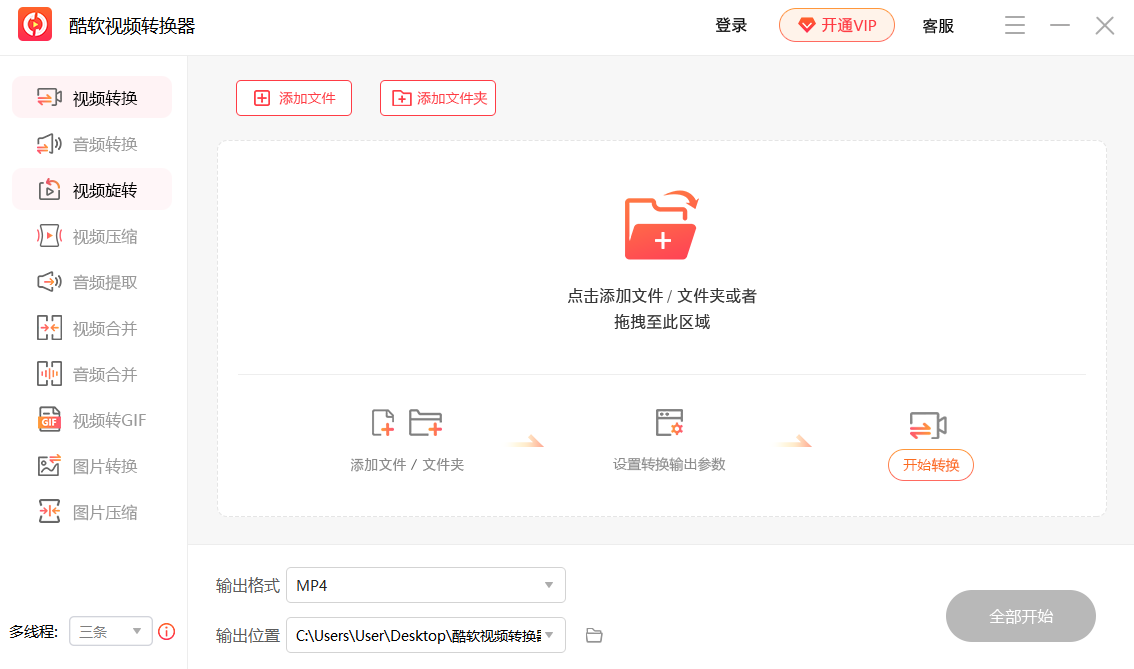Image resolution: width=1134 pixels, height=669 pixels.
Task: Open the hamburger menu at top right
Action: coord(1014,25)
